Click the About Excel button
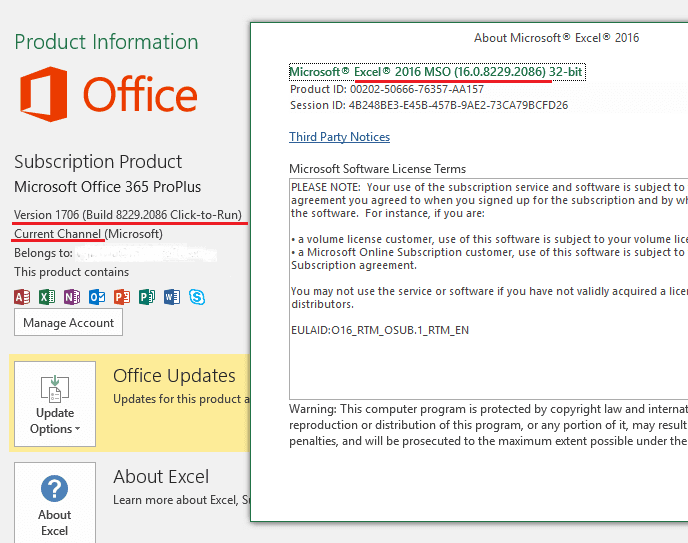This screenshot has width=688, height=543. click(x=55, y=503)
